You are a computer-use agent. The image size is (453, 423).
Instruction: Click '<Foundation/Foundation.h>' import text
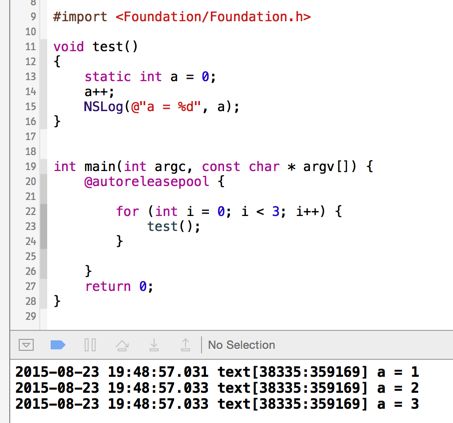tap(213, 17)
